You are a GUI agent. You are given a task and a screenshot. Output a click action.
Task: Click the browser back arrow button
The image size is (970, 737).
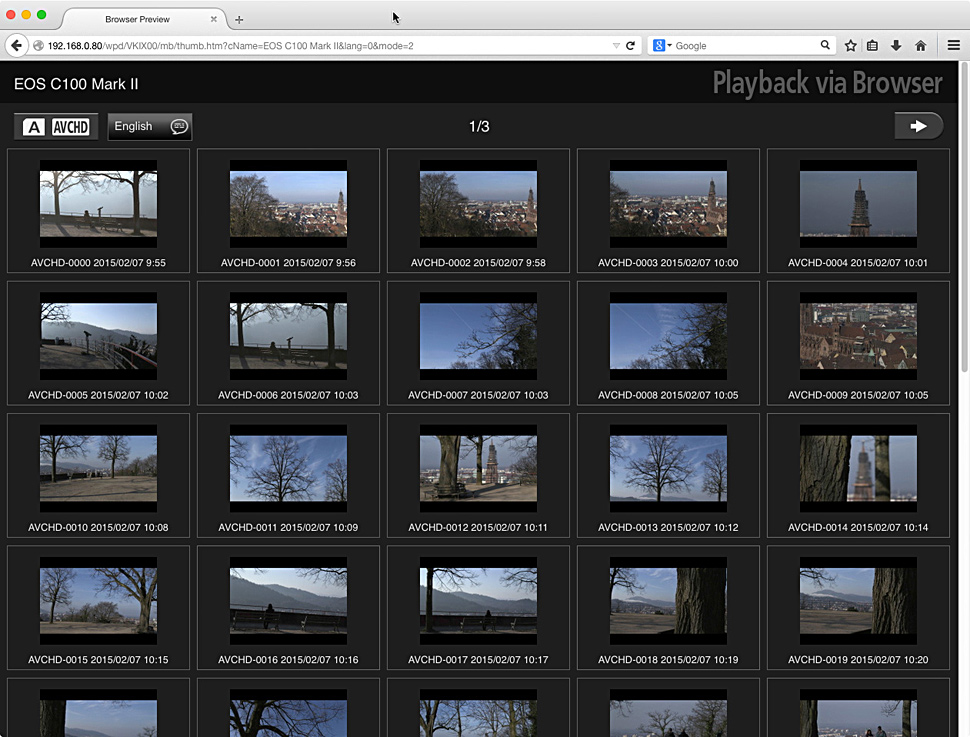tap(16, 46)
